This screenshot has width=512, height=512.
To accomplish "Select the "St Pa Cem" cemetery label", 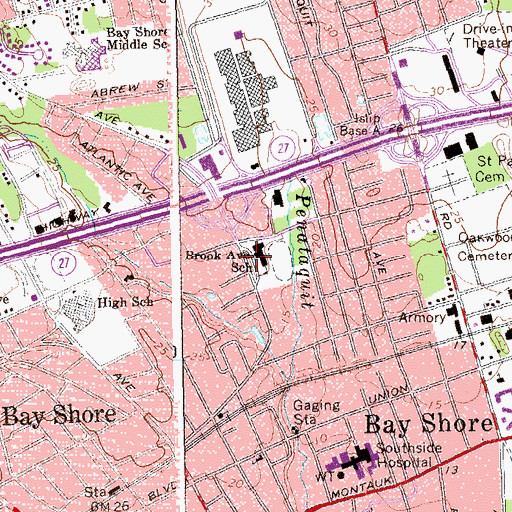I will [493, 169].
